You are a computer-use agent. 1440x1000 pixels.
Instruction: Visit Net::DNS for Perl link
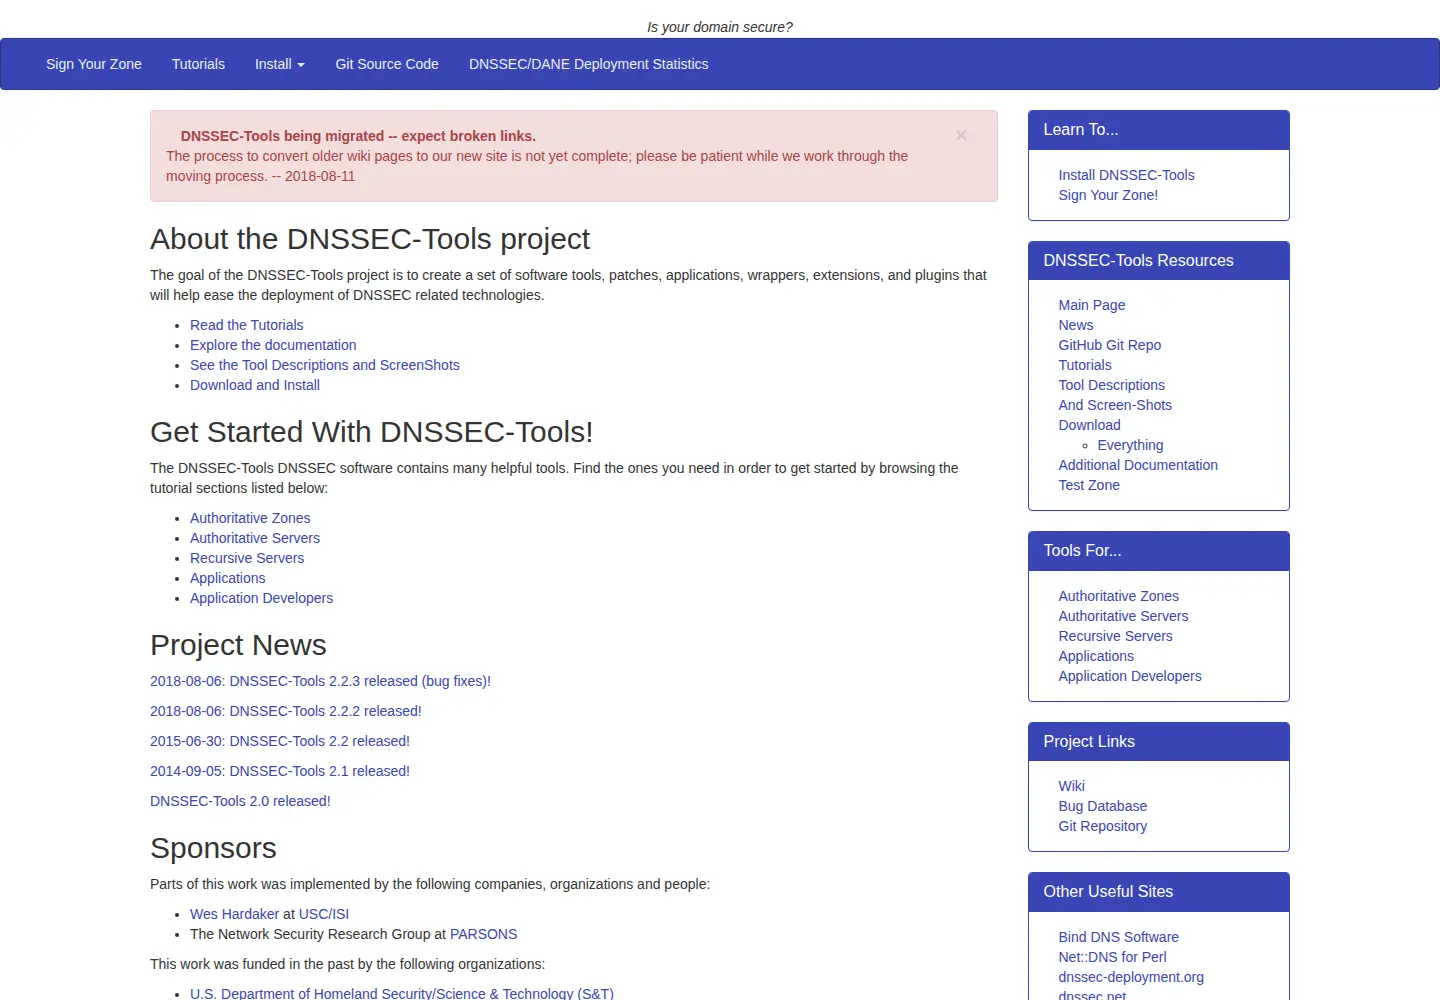(1113, 957)
